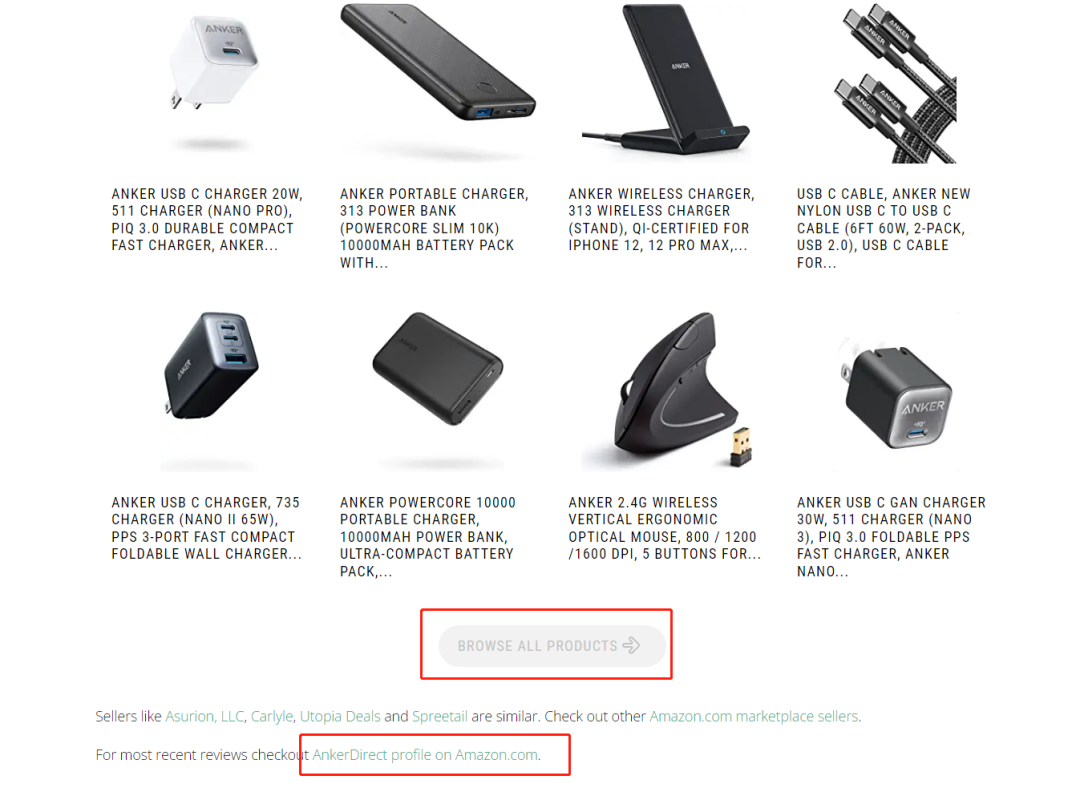The height and width of the screenshot is (804, 1080).
Task: Select the Anker USB C Charger 20W title
Action: [207, 220]
